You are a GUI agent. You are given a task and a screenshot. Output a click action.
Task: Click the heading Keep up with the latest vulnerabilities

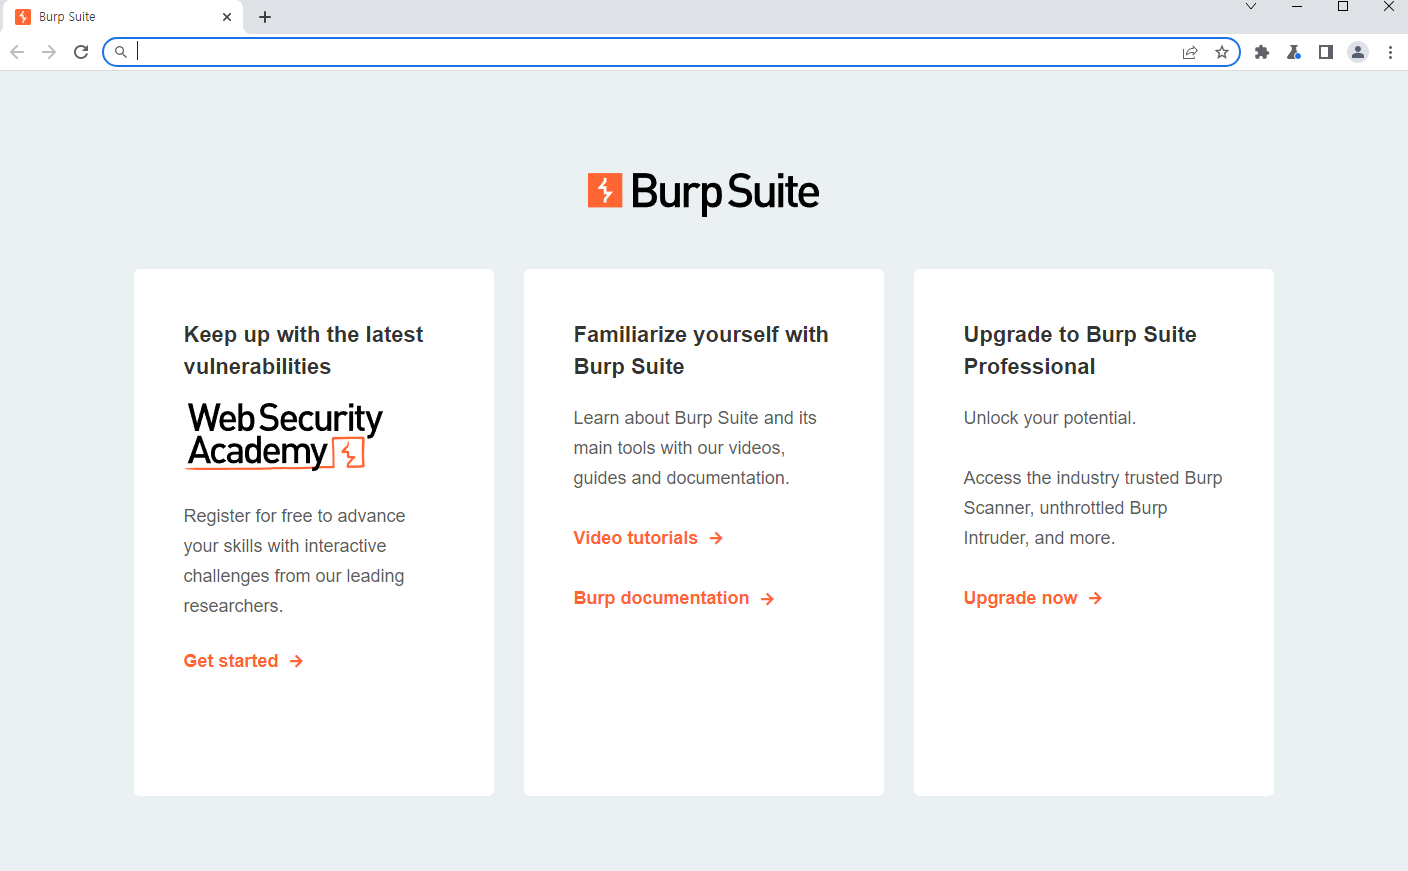pyautogui.click(x=303, y=350)
